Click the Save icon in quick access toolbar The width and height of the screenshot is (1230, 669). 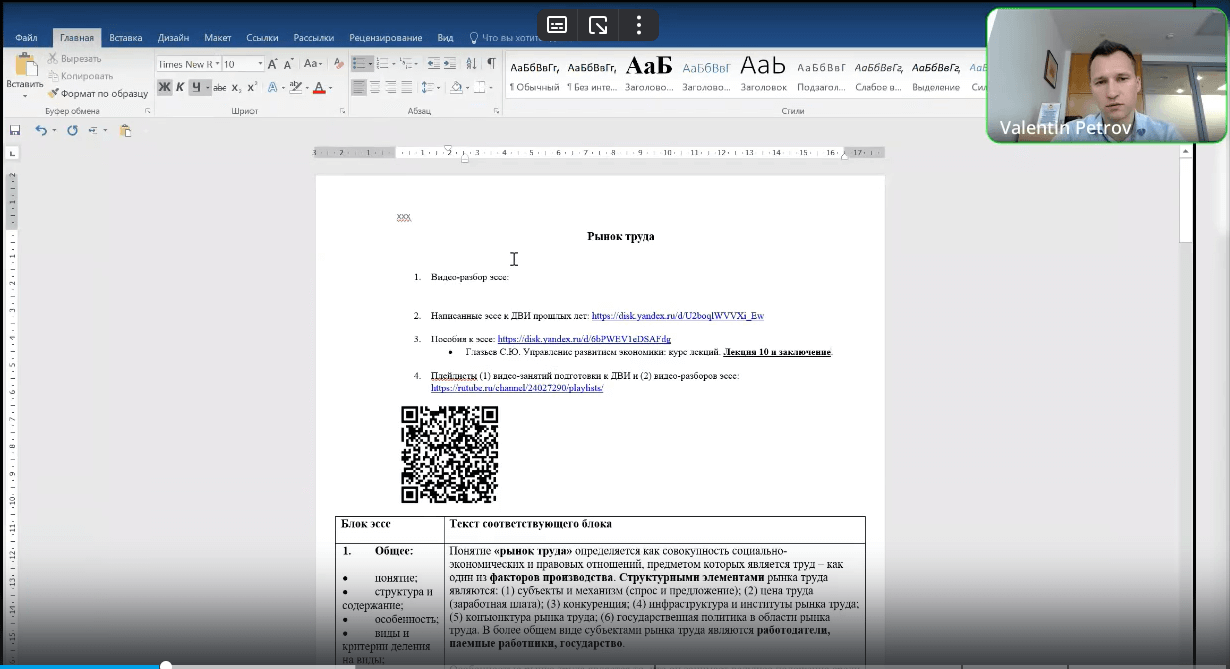click(x=15, y=130)
